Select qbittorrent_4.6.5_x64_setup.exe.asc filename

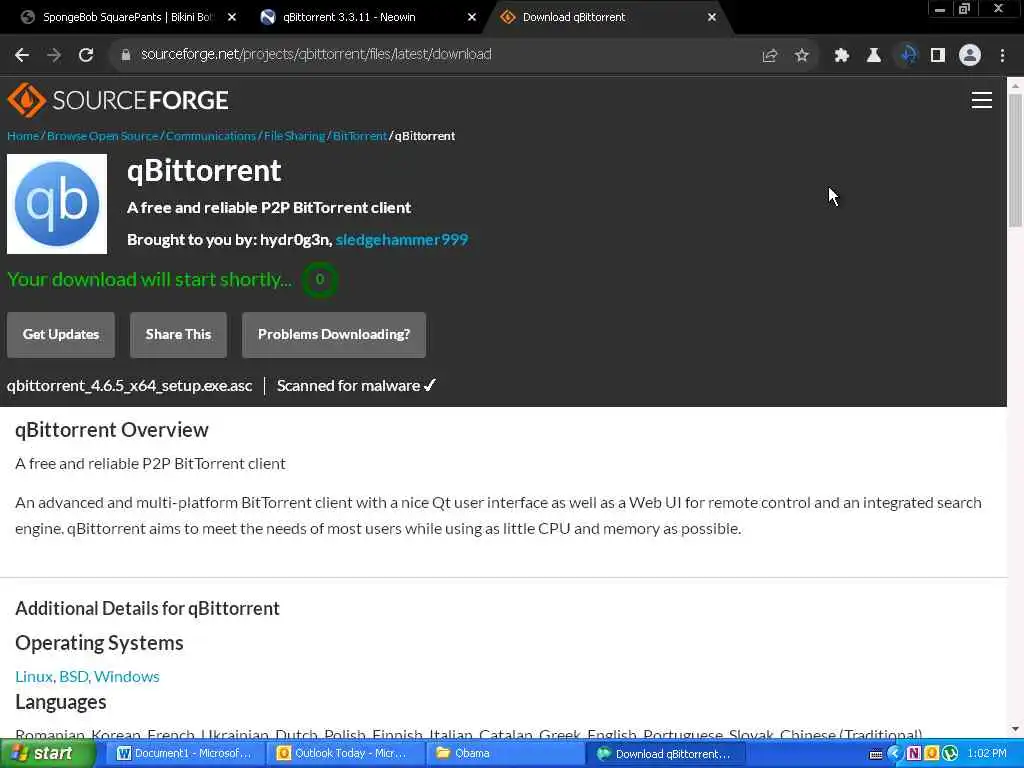[x=129, y=386]
